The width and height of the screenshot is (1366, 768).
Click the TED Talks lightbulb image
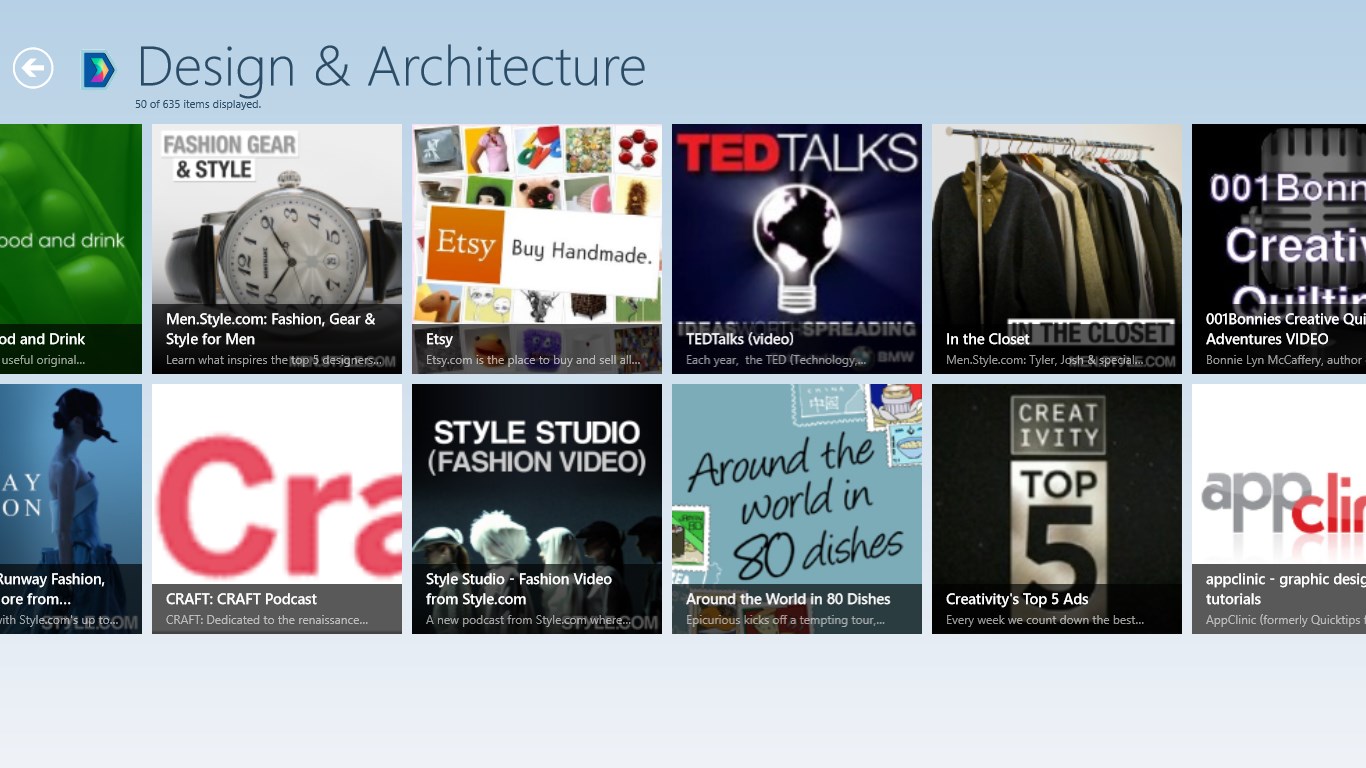pos(797,240)
